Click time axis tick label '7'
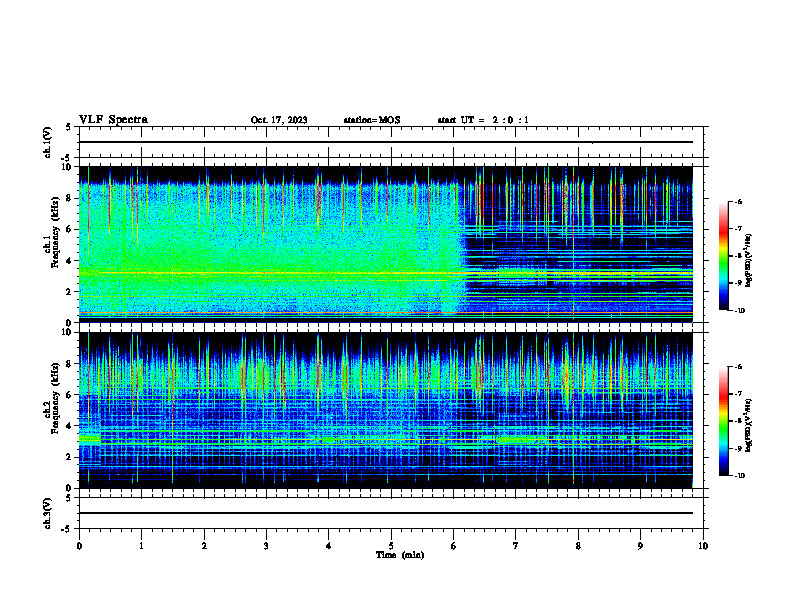Viewport: 792px width, 612px height. [x=516, y=546]
